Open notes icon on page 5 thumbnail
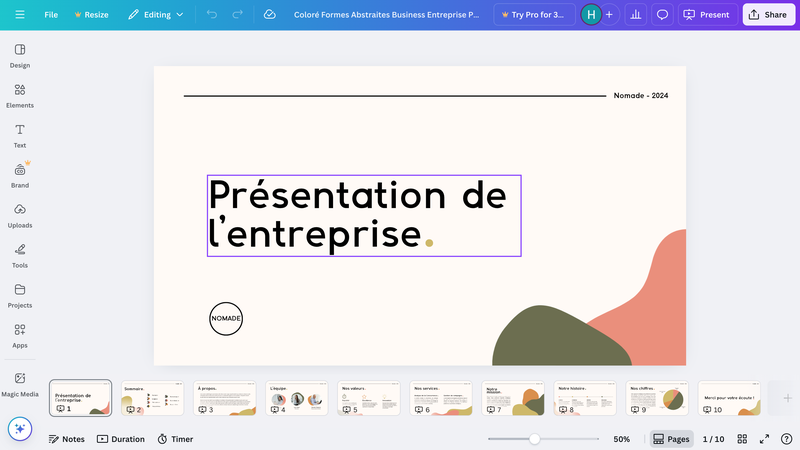This screenshot has width=800, height=450. tap(347, 409)
